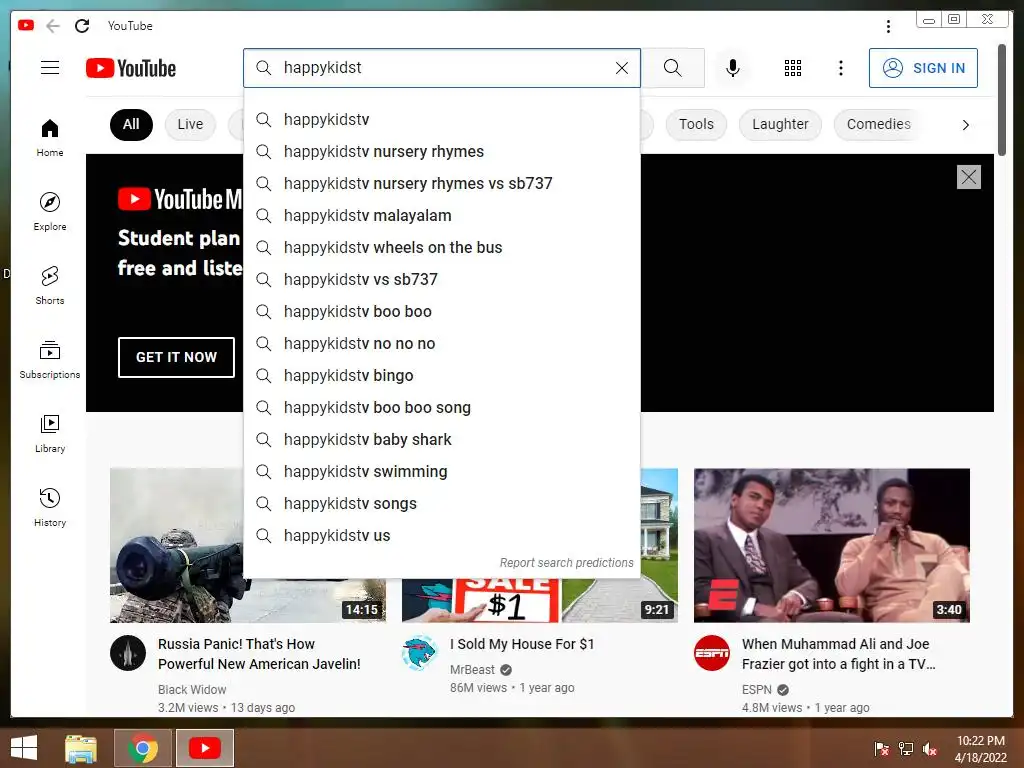Image resolution: width=1024 pixels, height=768 pixels.
Task: Open File Explorer from the taskbar
Action: tap(81, 748)
